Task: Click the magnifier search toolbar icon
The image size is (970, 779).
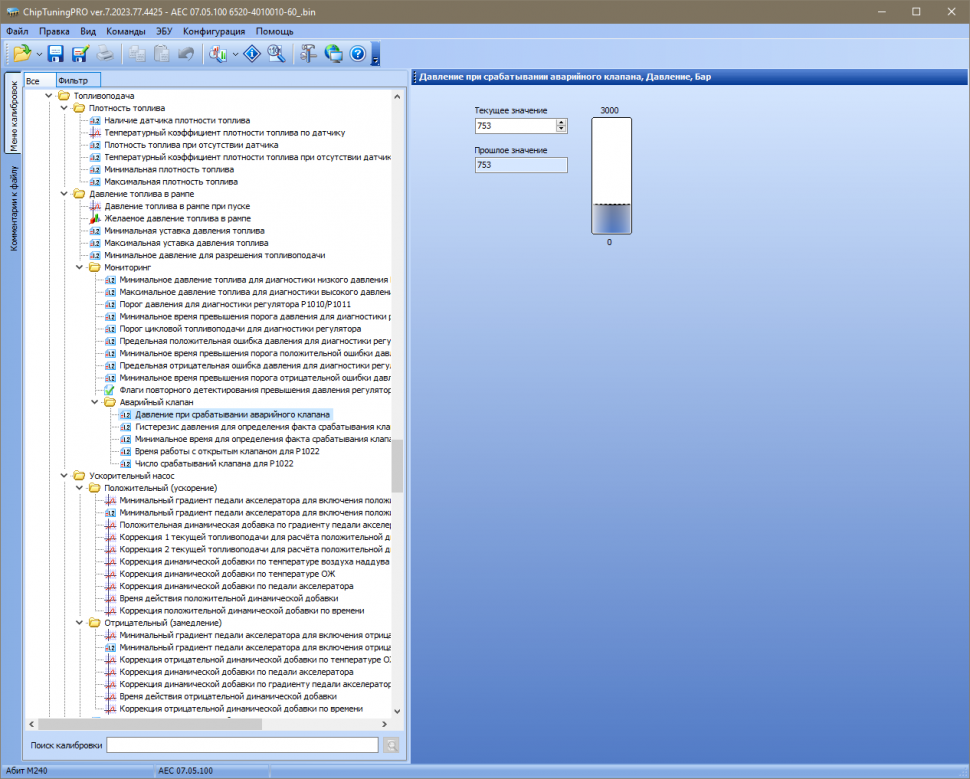Action: pos(277,54)
